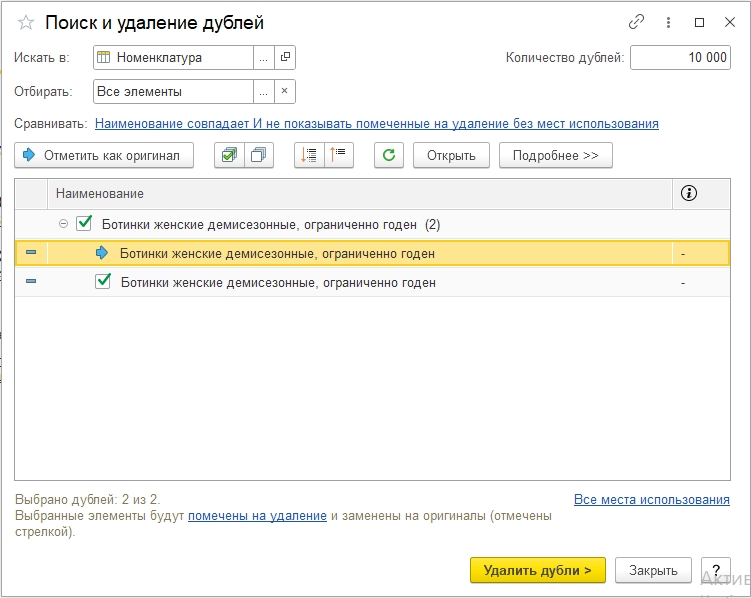Open the title bar more-options menu
Screen dimensions: 751x598
coord(669,22)
